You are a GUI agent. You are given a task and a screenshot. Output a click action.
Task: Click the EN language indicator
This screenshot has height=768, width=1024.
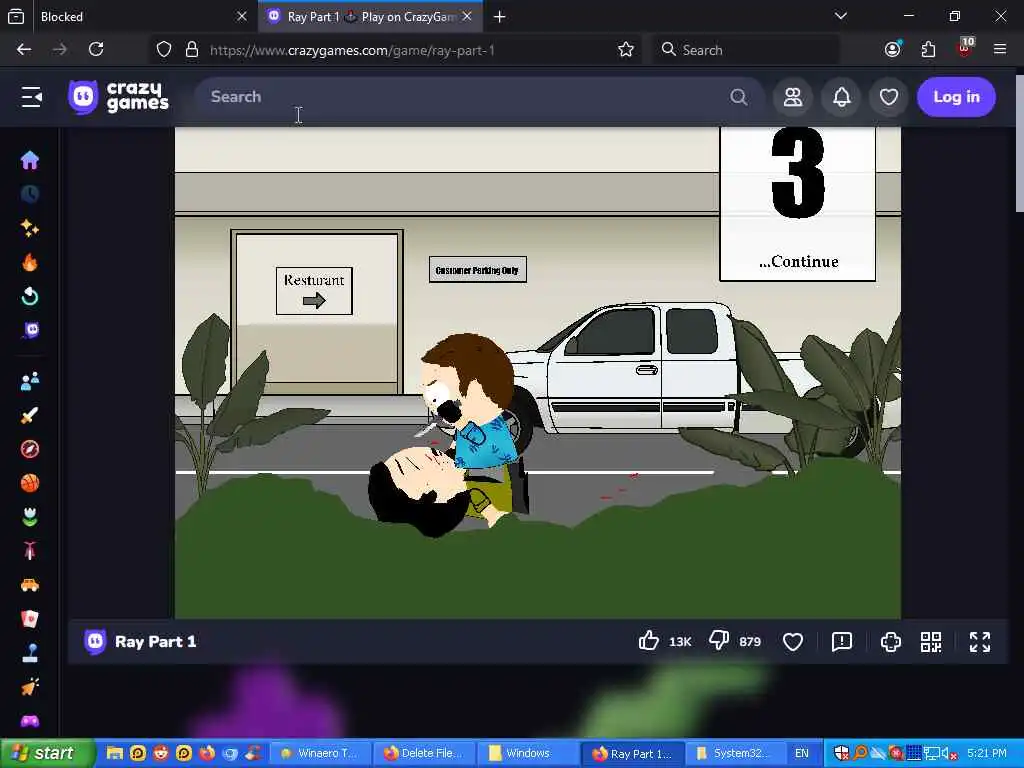tap(801, 754)
